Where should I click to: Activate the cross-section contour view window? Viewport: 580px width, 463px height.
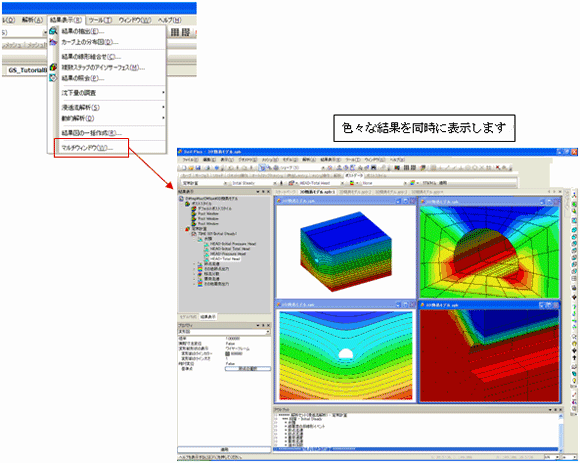click(345, 352)
